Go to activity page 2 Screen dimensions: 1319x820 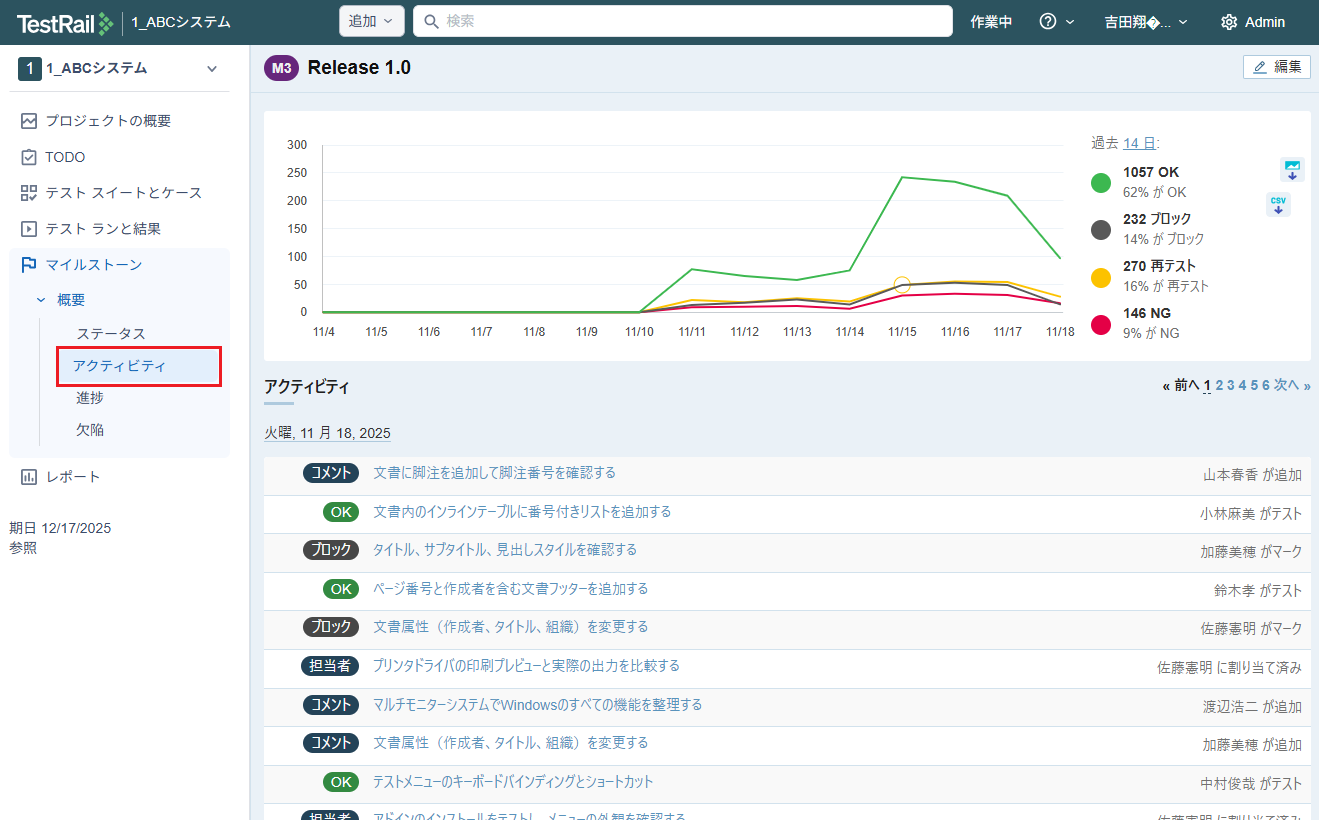point(1219,385)
